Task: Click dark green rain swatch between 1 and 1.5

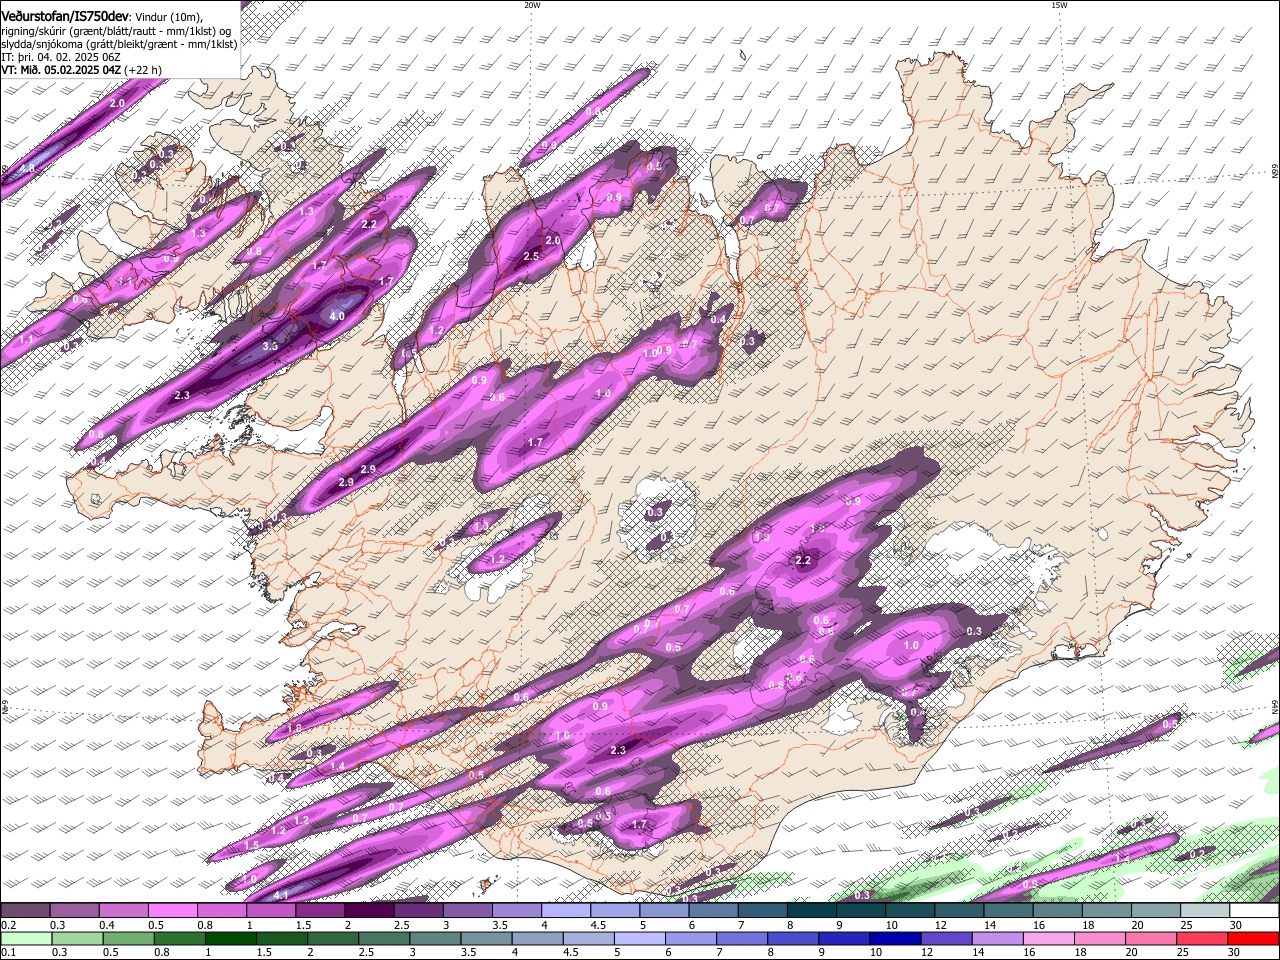Action: (x=231, y=938)
